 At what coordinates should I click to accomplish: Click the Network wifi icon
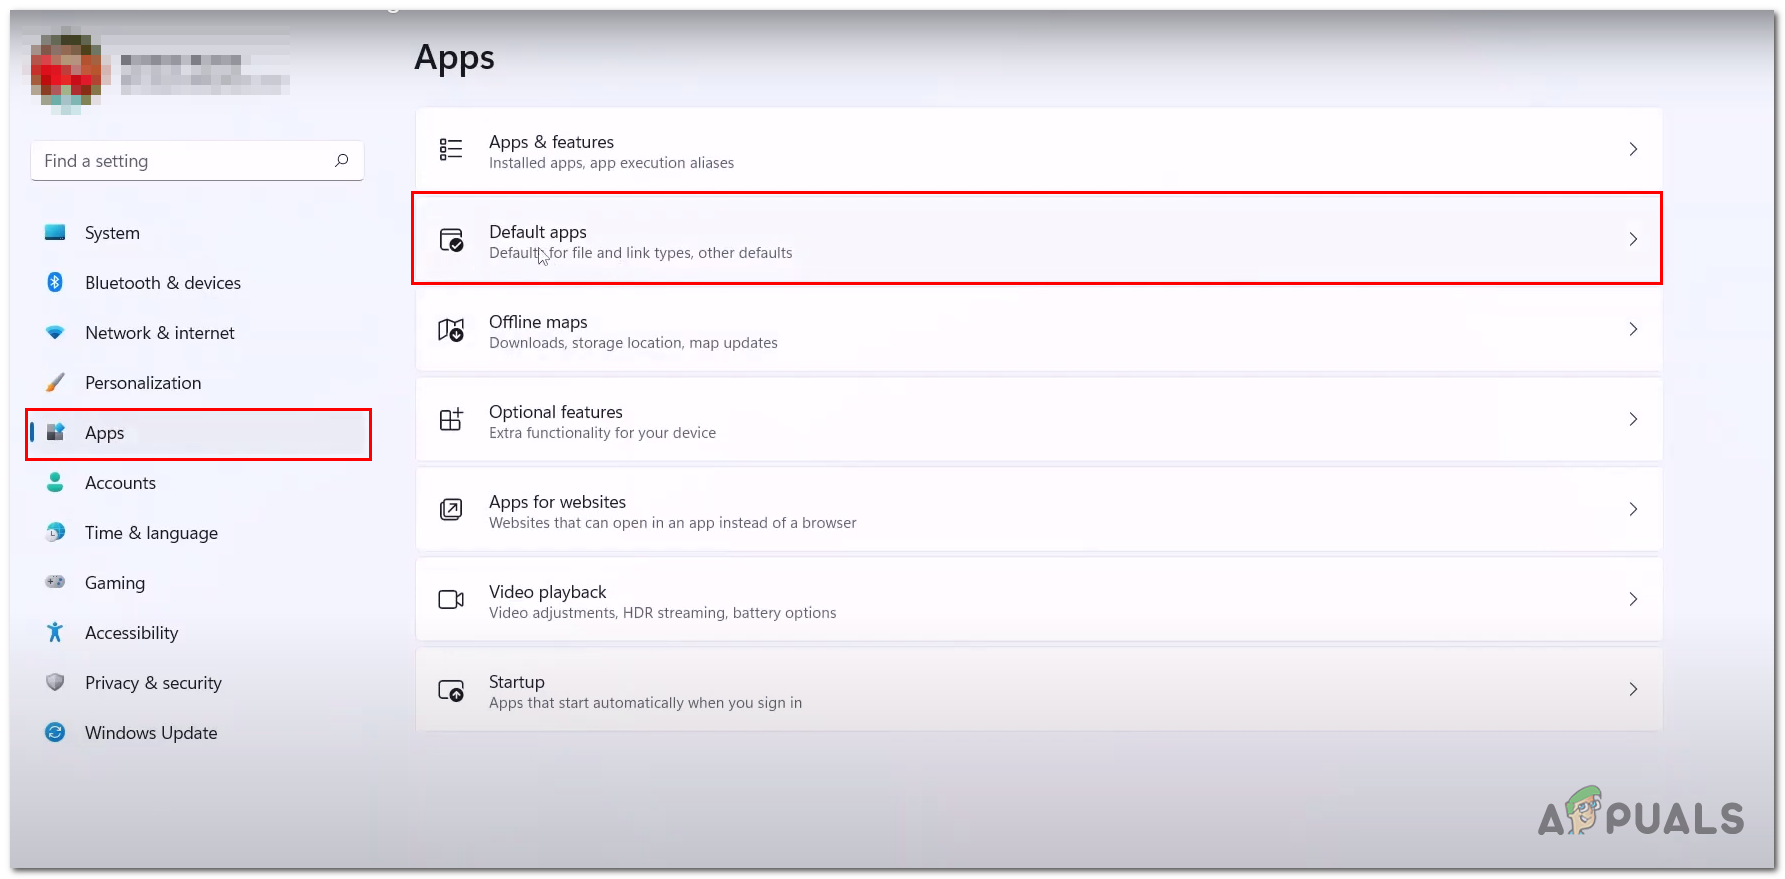click(55, 333)
